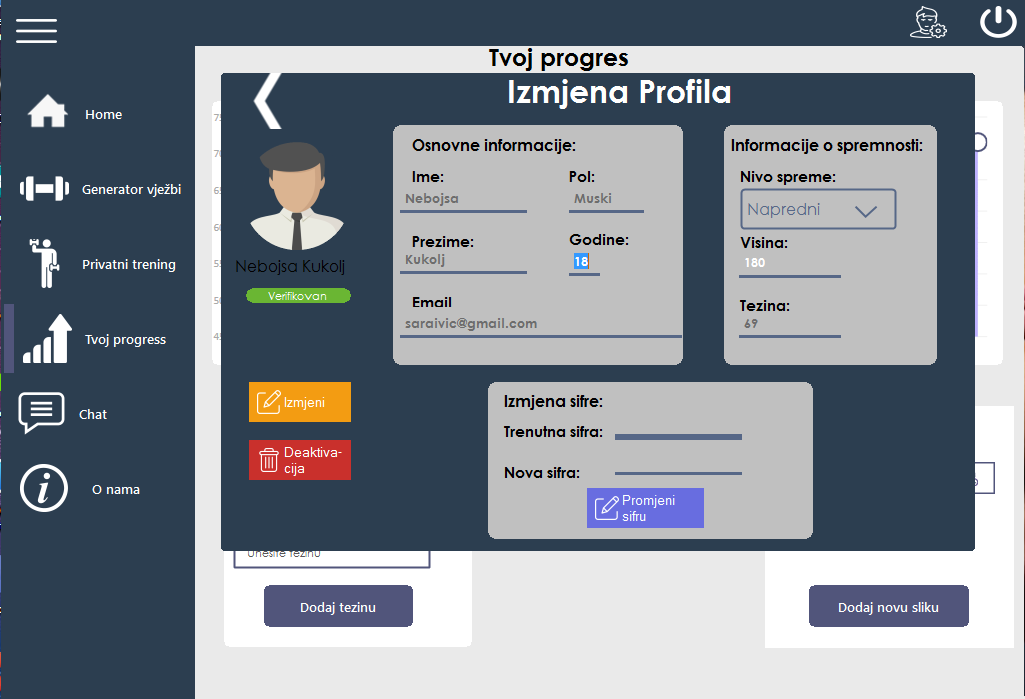Image resolution: width=1025 pixels, height=699 pixels.
Task: Click the Chat speech bubble icon
Action: coord(41,413)
